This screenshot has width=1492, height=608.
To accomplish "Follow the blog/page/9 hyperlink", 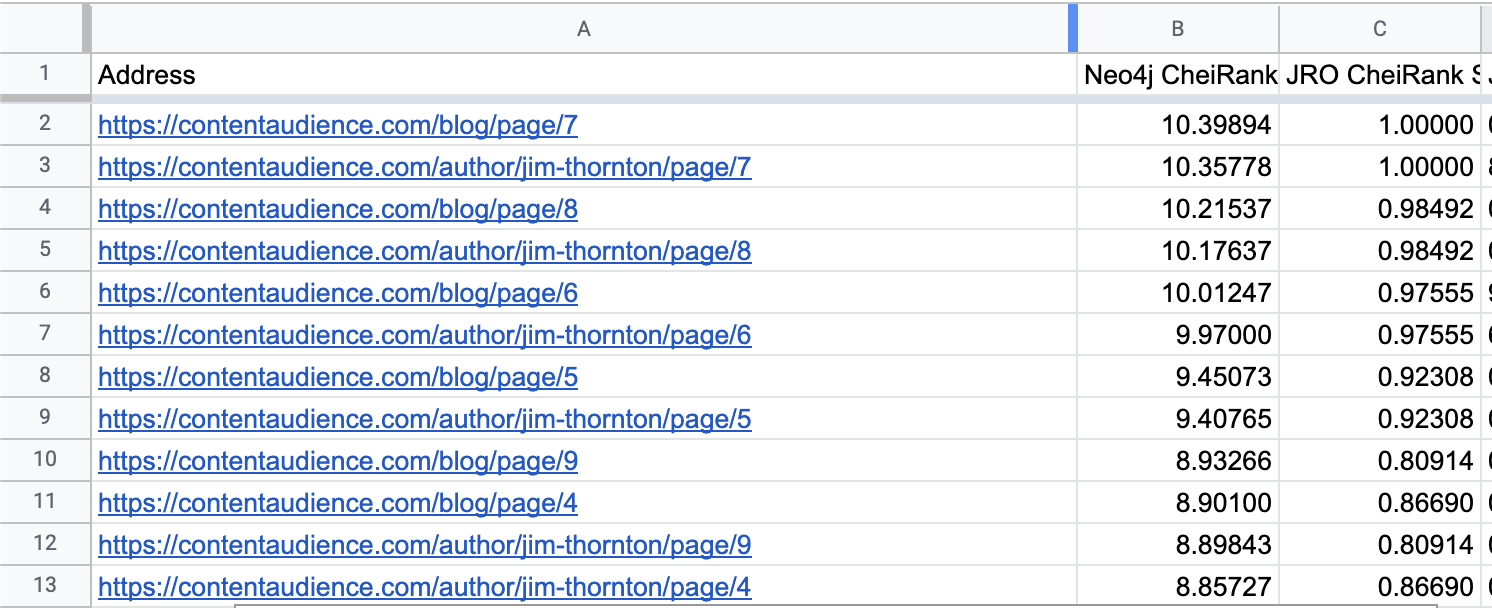I will (x=338, y=462).
